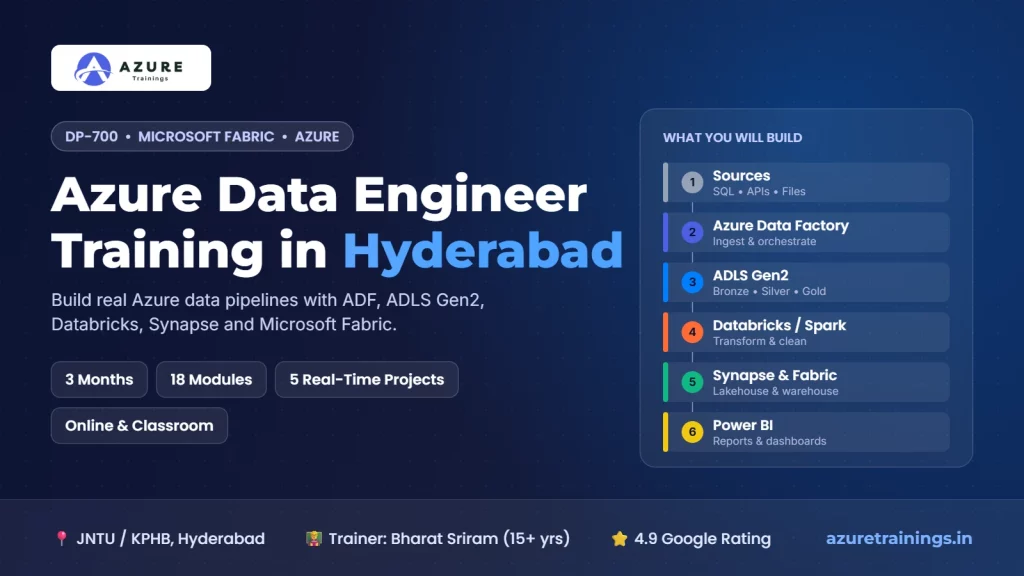Open the azuretrainings.in link
Viewport: 1024px width, 576px height.
pyautogui.click(x=899, y=538)
